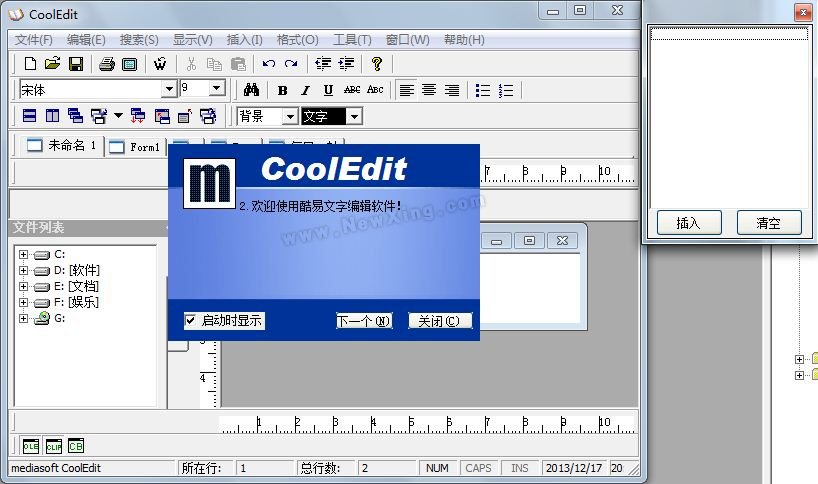The image size is (818, 484).
Task: Click the CB icon in bottom toolbar
Action: pyautogui.click(x=76, y=446)
